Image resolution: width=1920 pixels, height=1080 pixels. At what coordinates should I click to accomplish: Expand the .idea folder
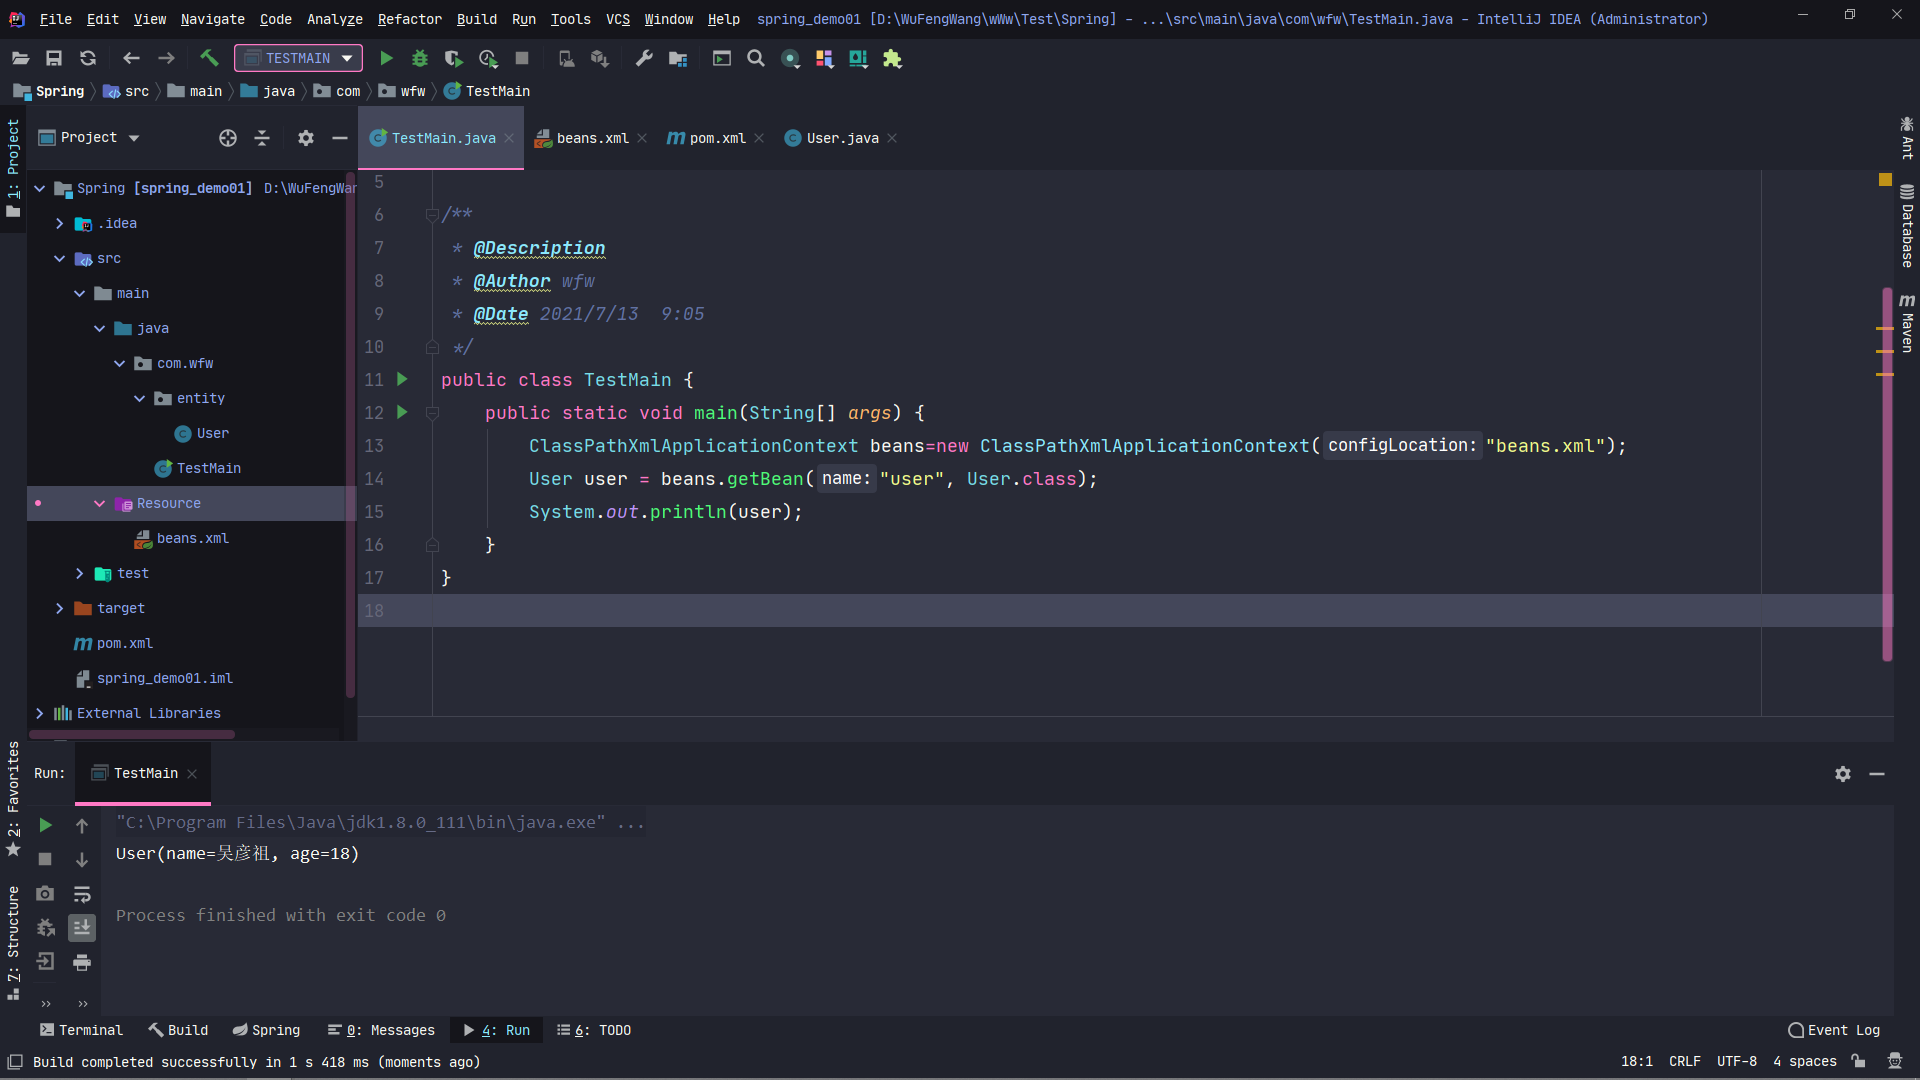click(59, 223)
